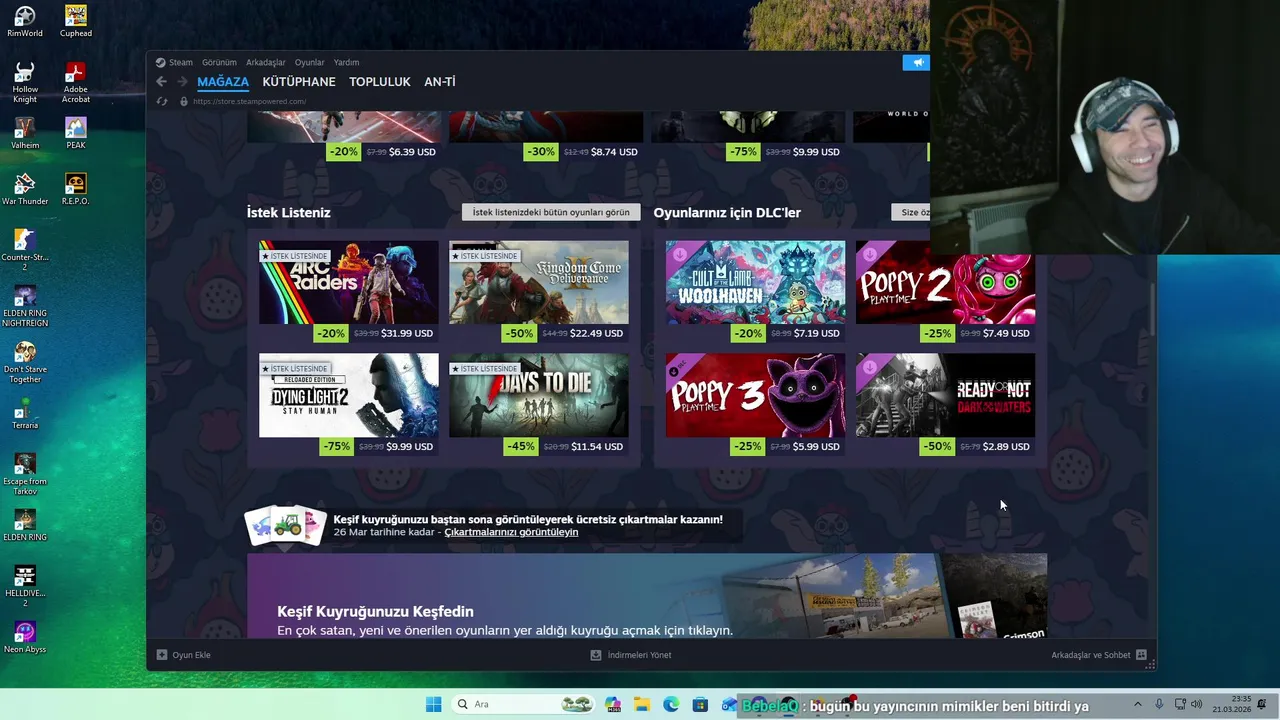Screen dimensions: 1280x720
Task: Open the Steam menu
Action: [x=181, y=62]
